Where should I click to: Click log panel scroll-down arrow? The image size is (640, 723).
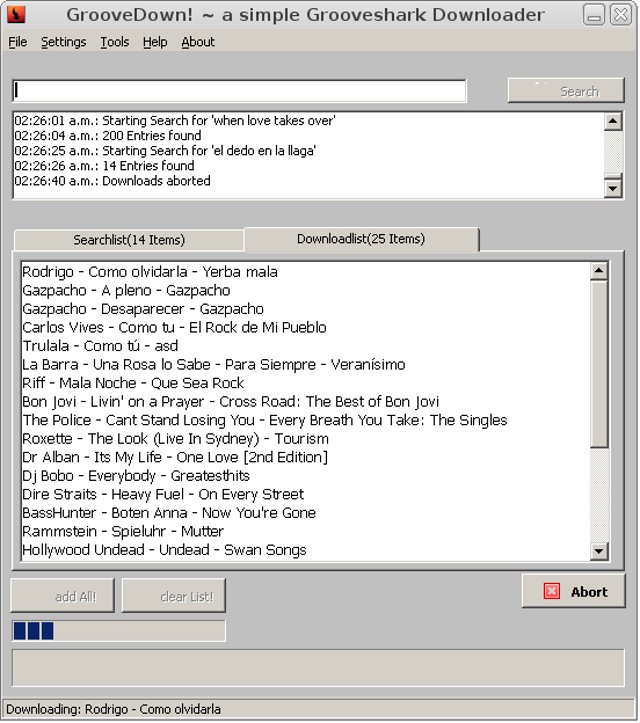pos(613,188)
